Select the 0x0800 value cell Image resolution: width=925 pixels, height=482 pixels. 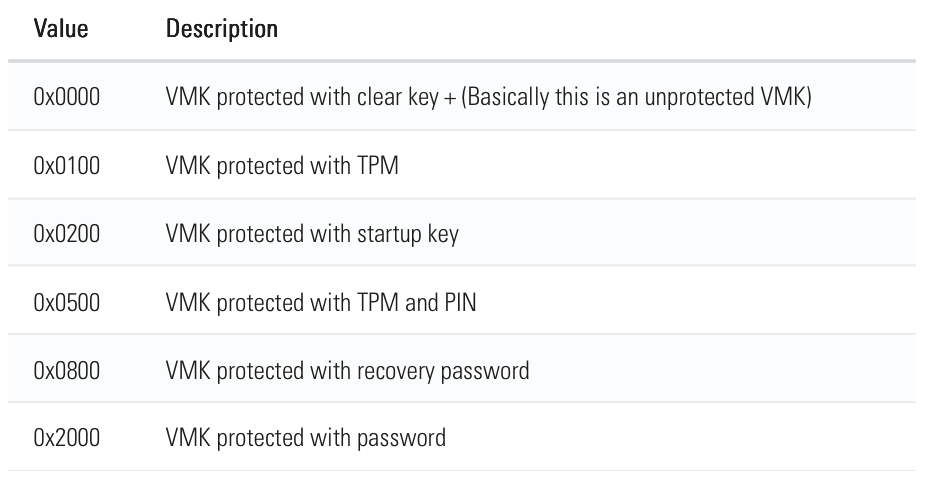[x=67, y=371]
